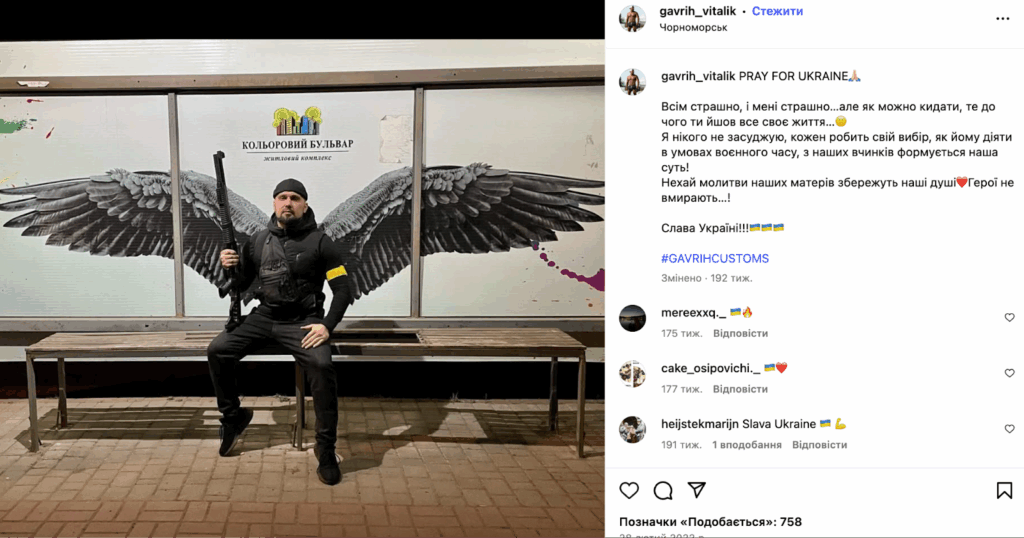1024x538 pixels.
Task: Open the three-dot more options menu
Action: point(1003,19)
